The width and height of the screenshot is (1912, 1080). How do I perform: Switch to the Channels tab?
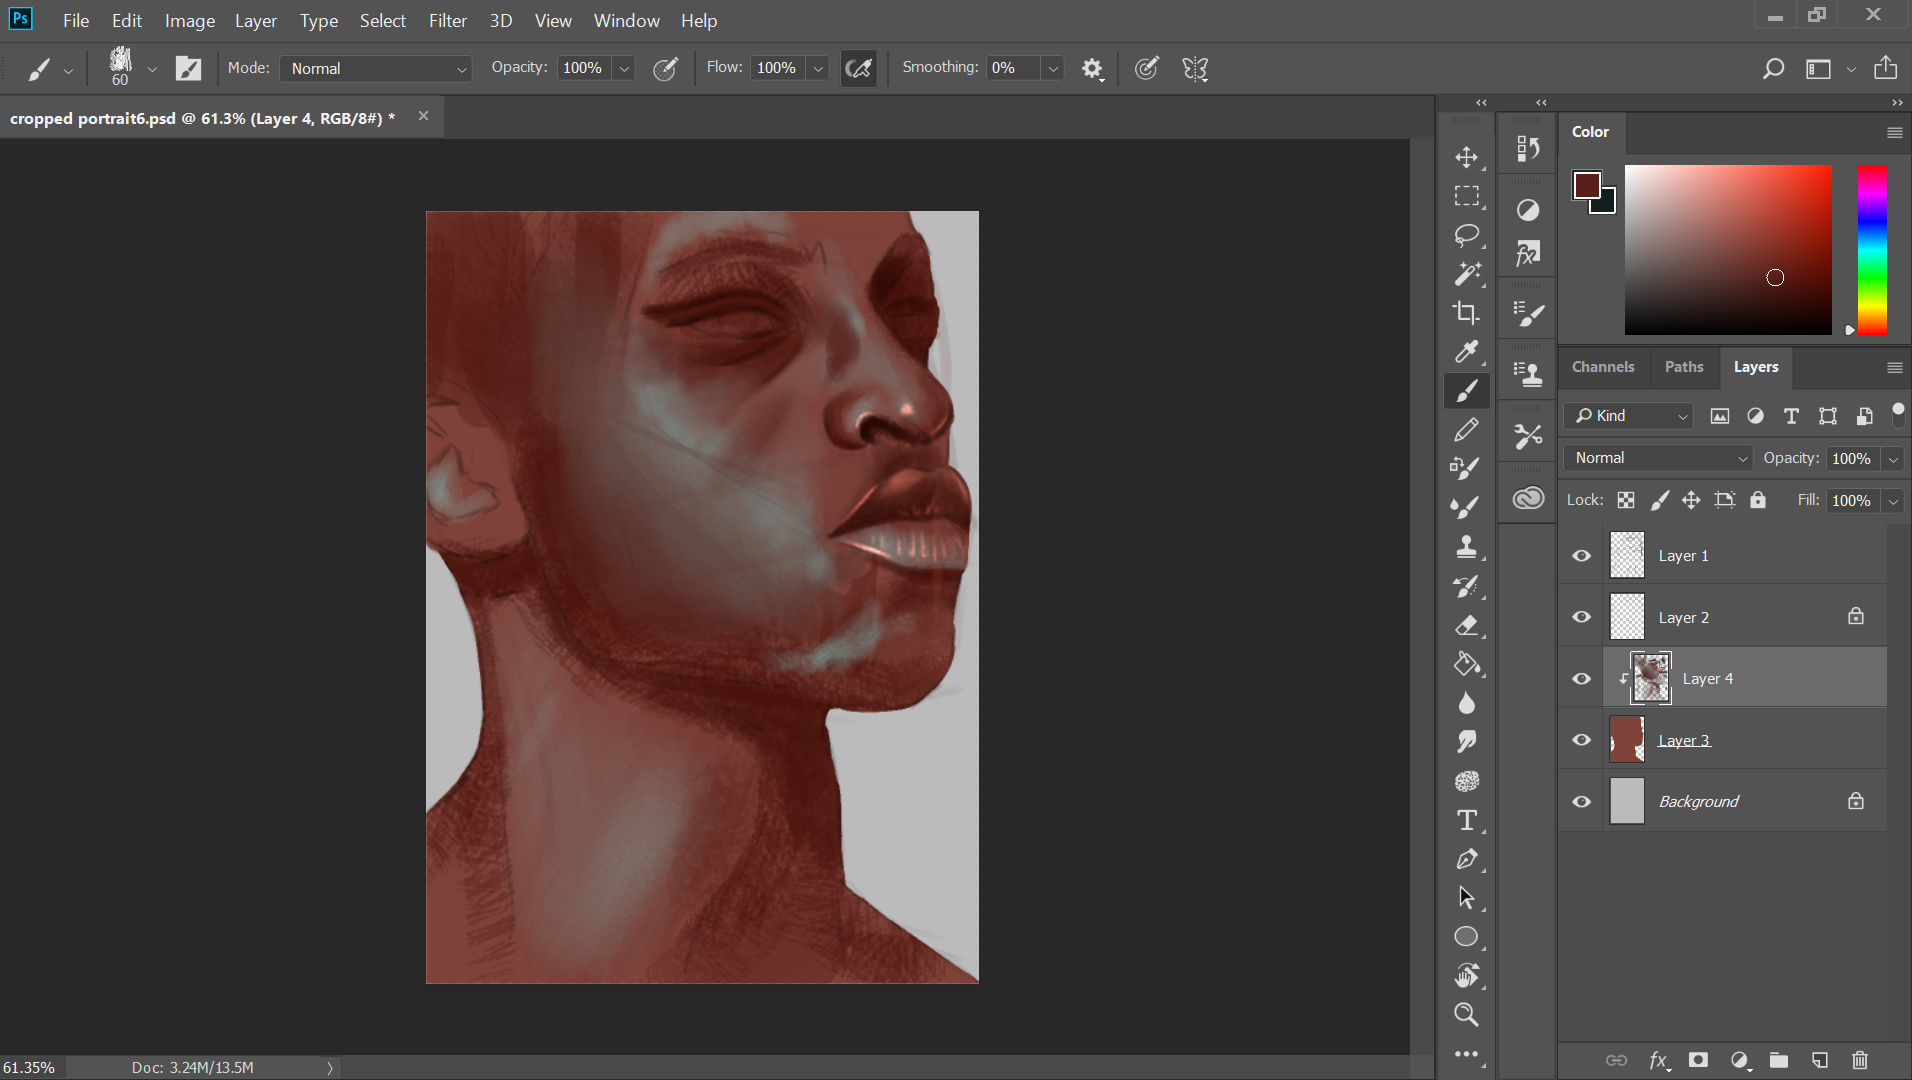click(1602, 367)
